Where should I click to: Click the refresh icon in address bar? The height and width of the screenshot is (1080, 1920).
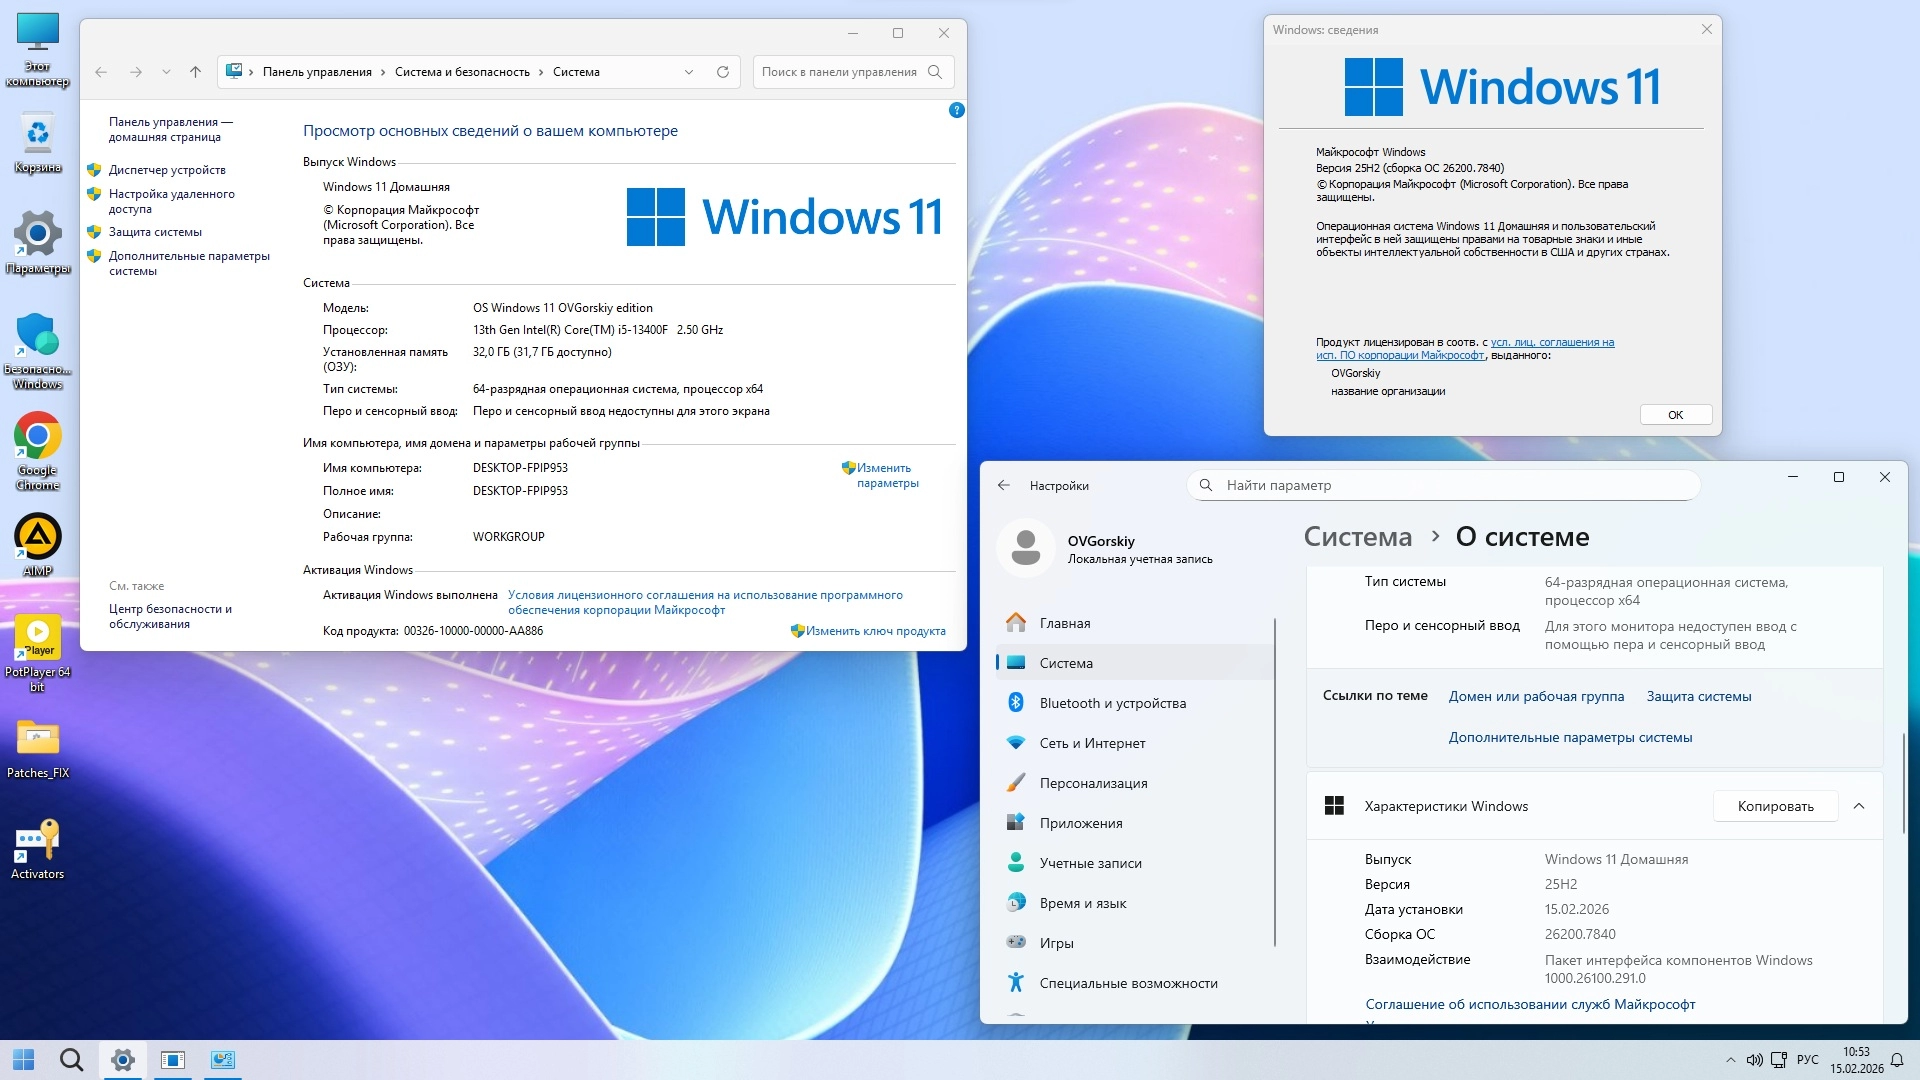tap(723, 72)
